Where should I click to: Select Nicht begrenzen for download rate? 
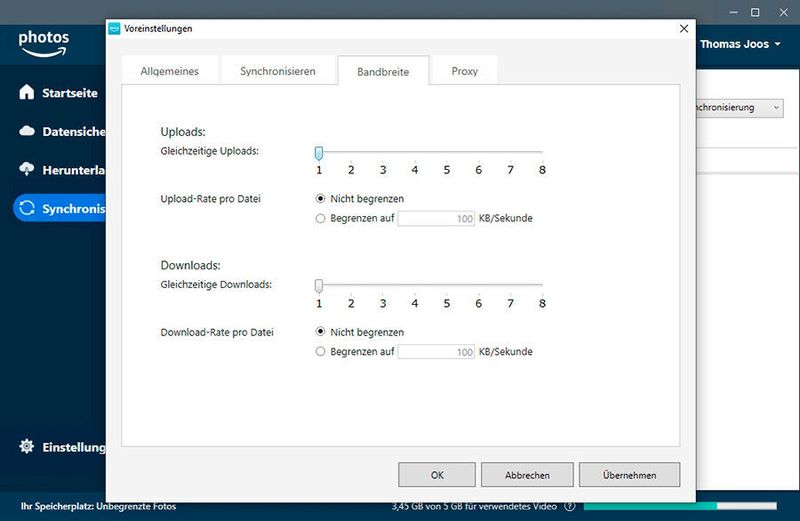click(x=320, y=332)
